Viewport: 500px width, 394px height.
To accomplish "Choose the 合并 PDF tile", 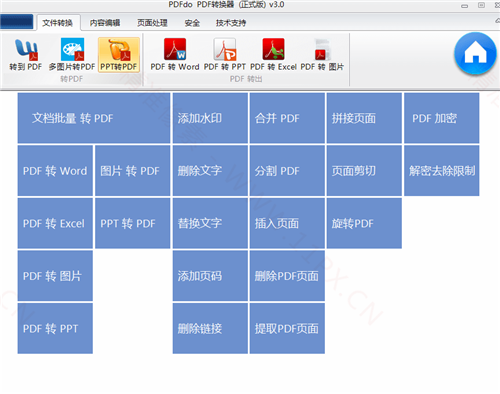I will point(287,118).
